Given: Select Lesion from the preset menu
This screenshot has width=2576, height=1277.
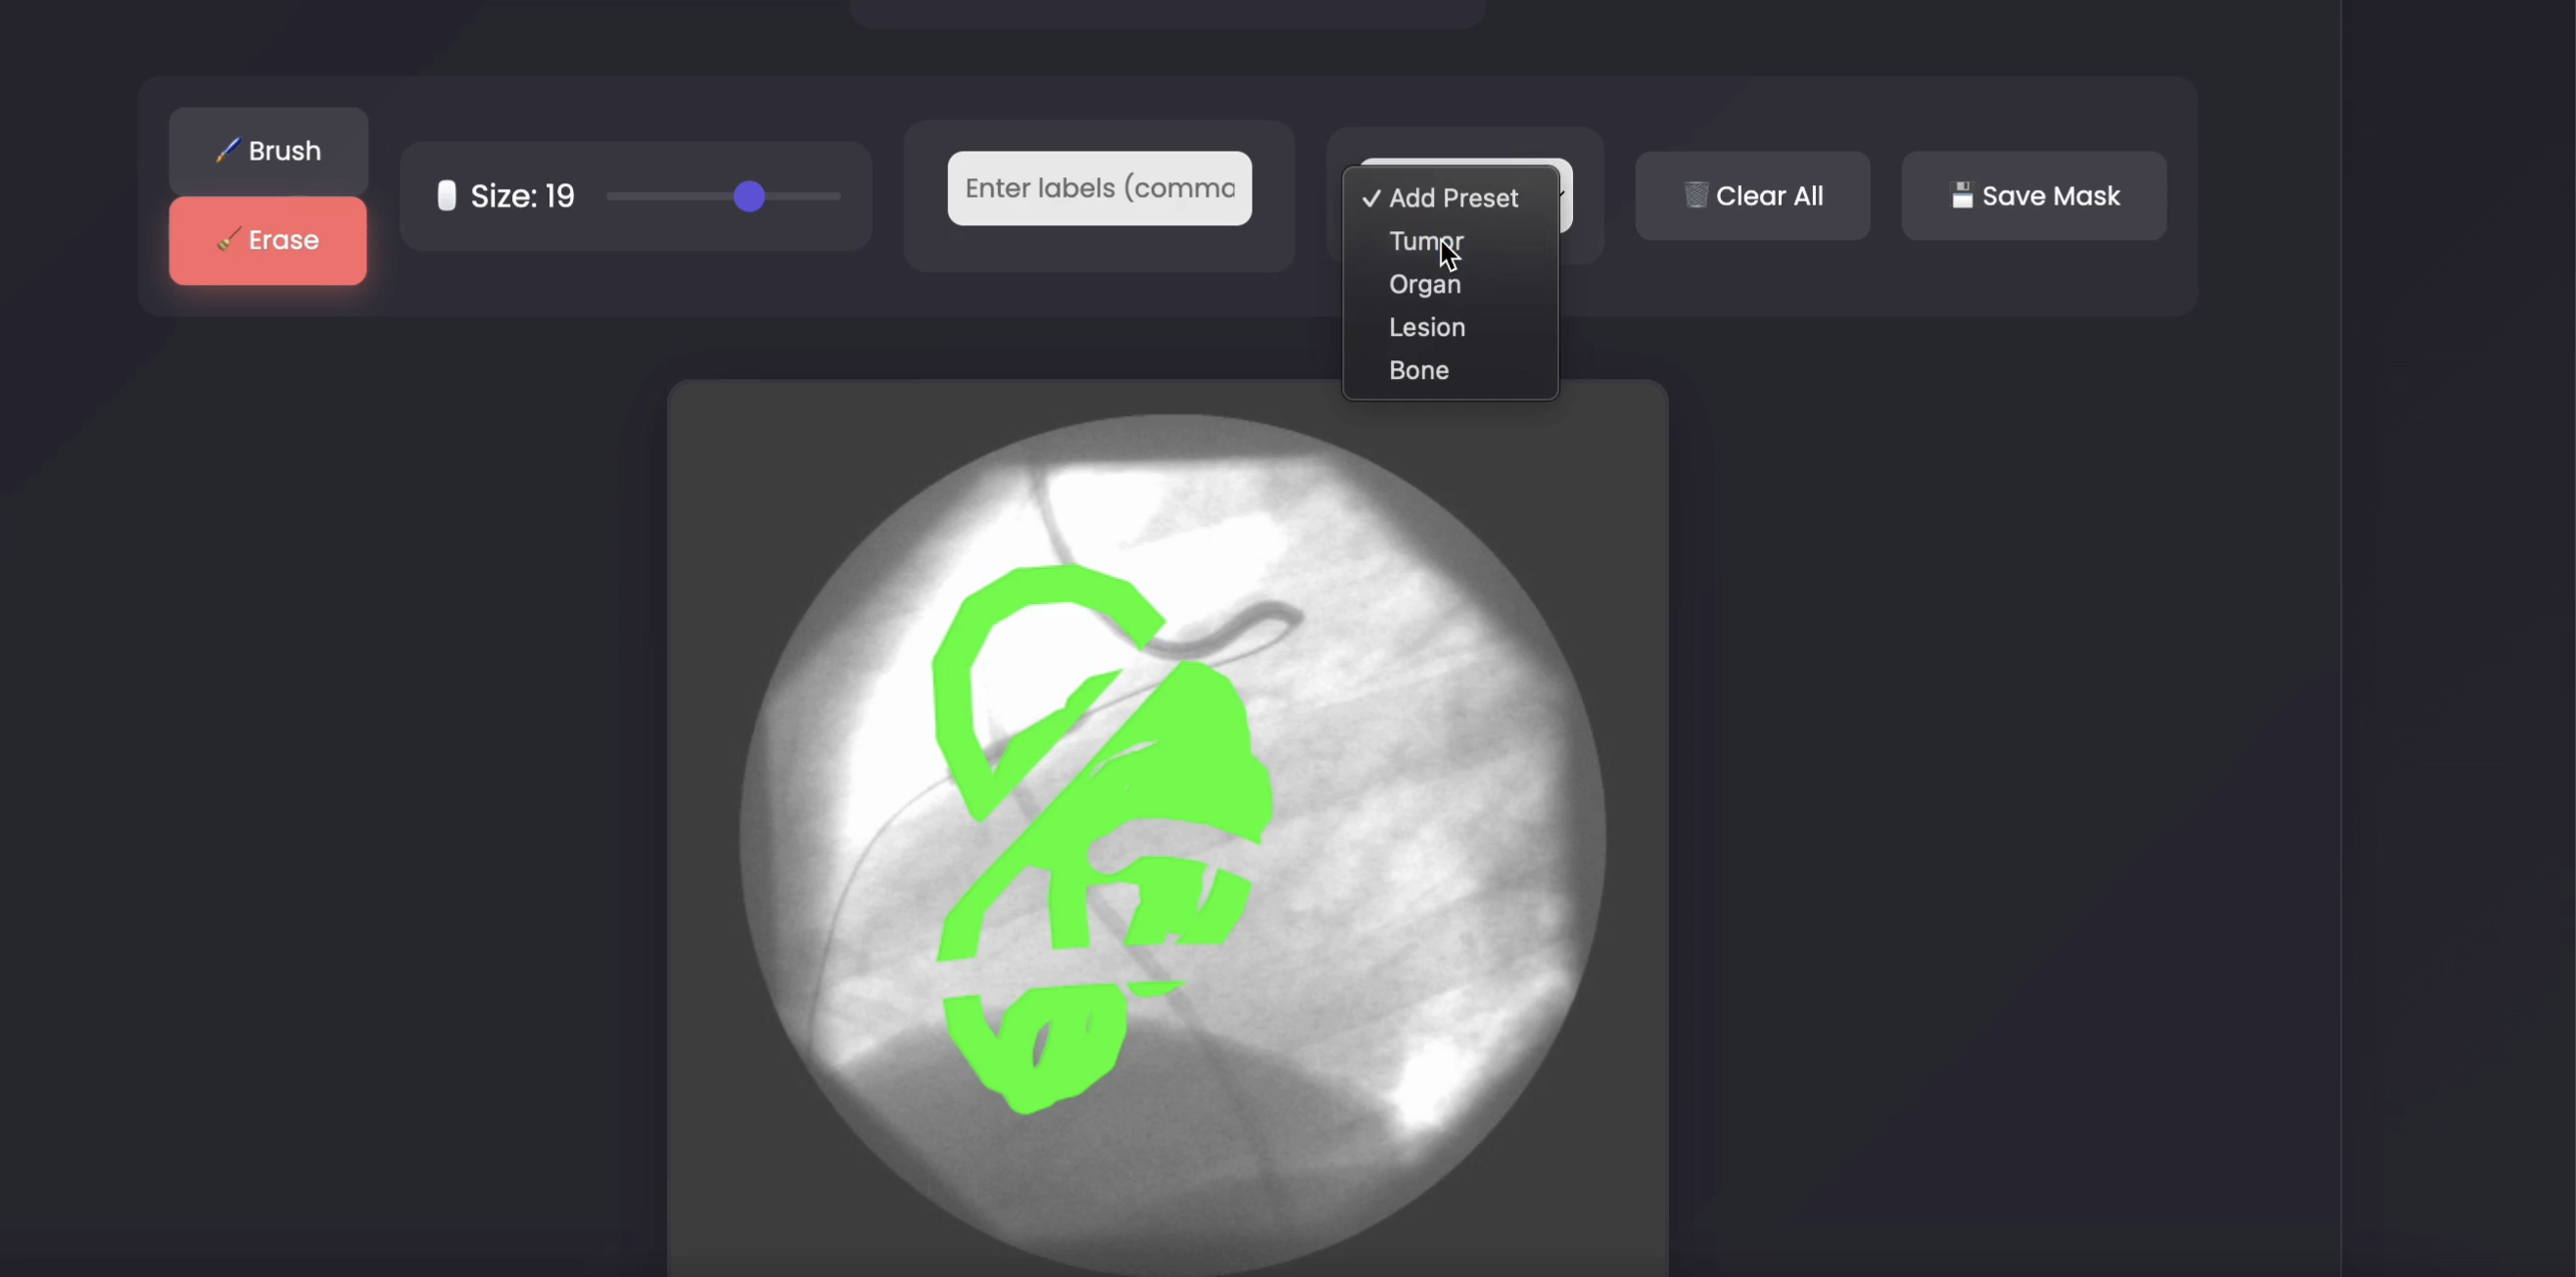Looking at the screenshot, I should 1426,327.
